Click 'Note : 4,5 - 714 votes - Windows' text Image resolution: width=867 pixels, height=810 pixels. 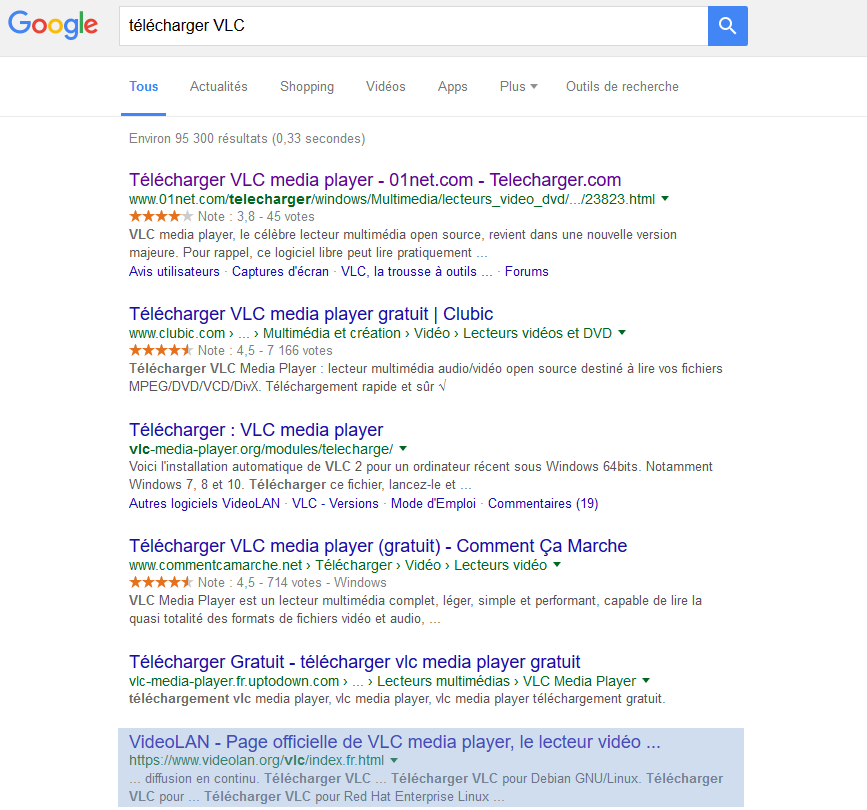292,583
